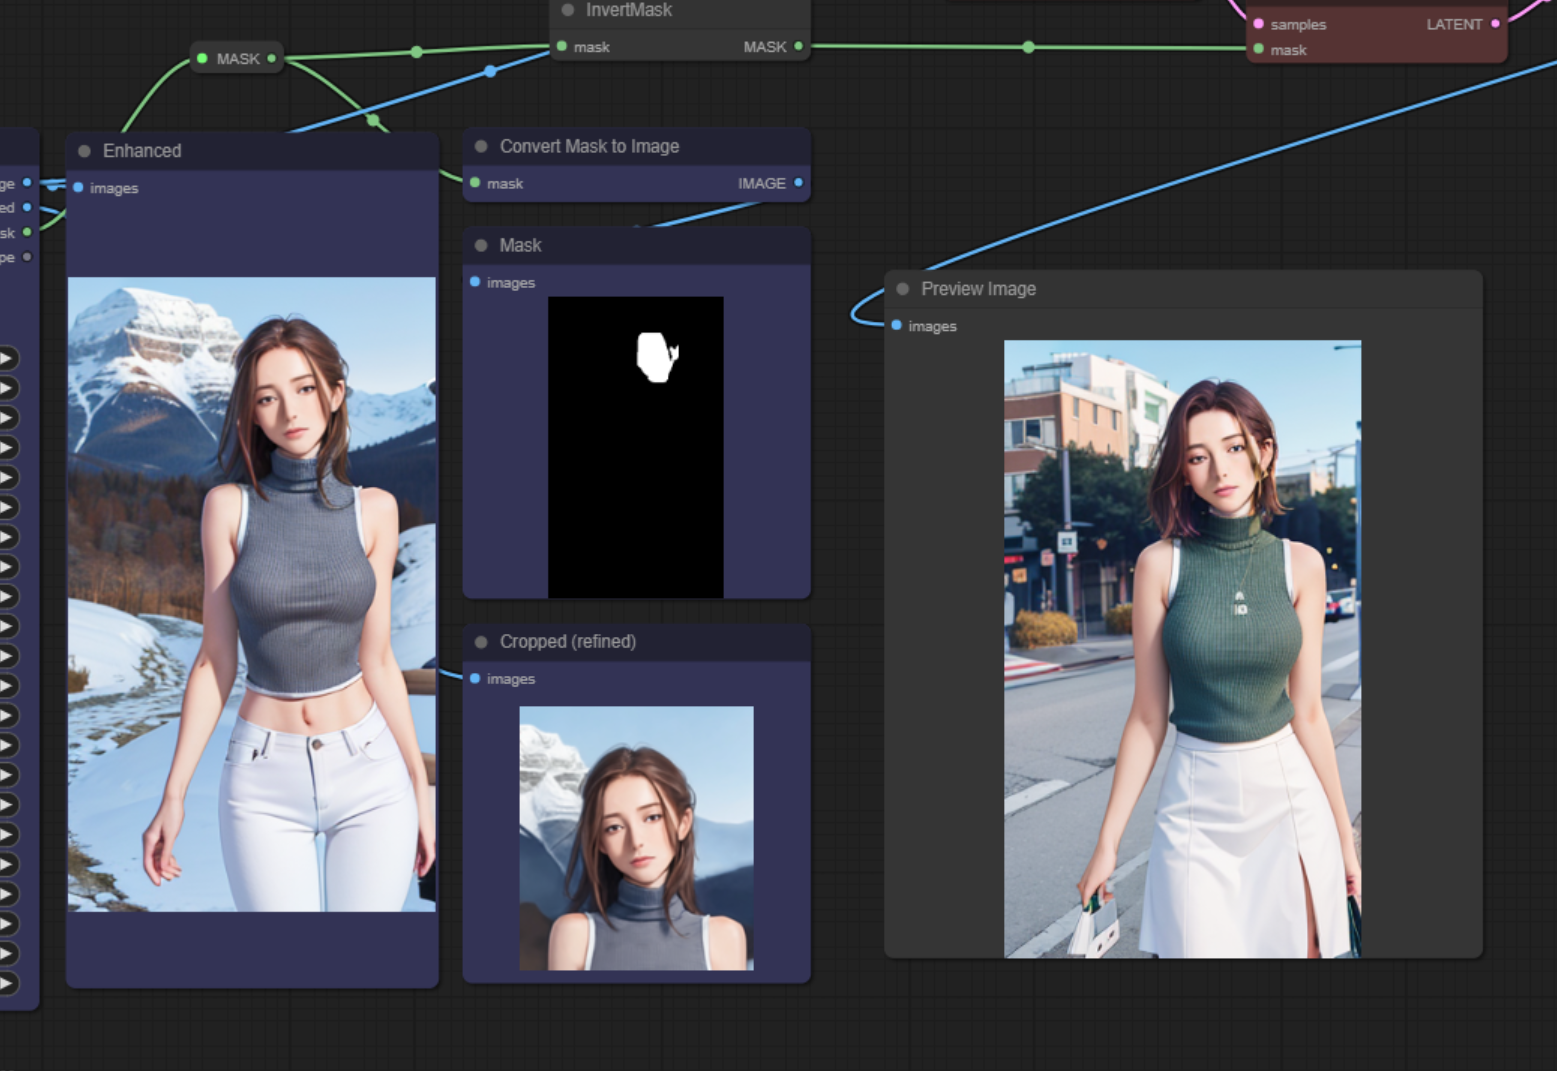The height and width of the screenshot is (1071, 1557).
Task: Click the Mask node's gray title dot
Action: click(x=481, y=246)
